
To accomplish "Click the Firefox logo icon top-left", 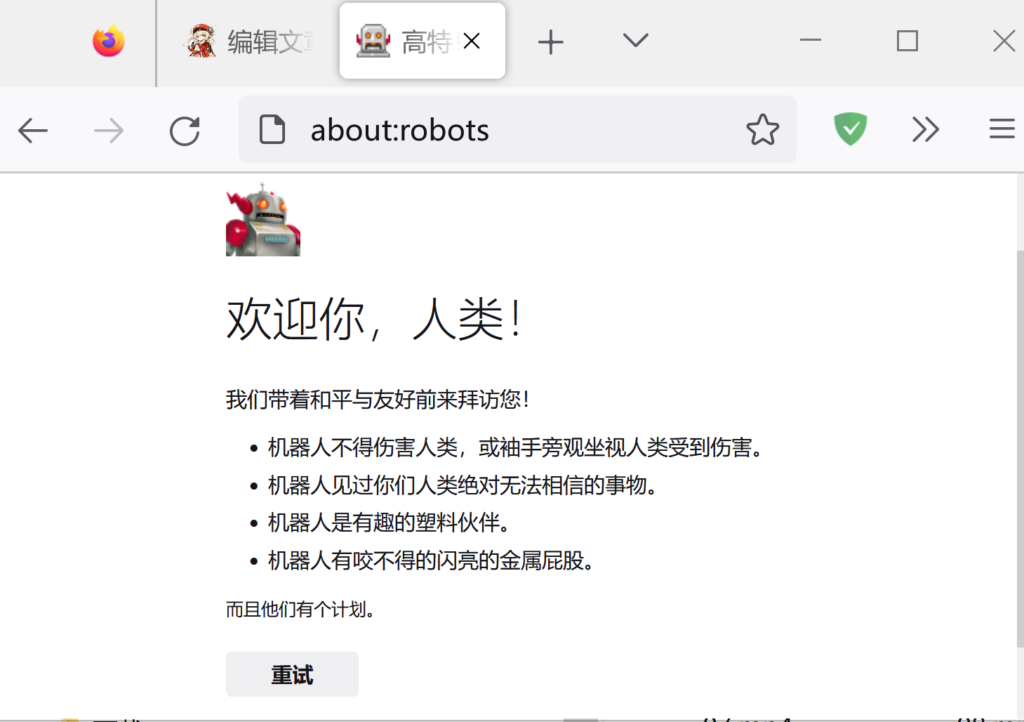I will [x=107, y=41].
